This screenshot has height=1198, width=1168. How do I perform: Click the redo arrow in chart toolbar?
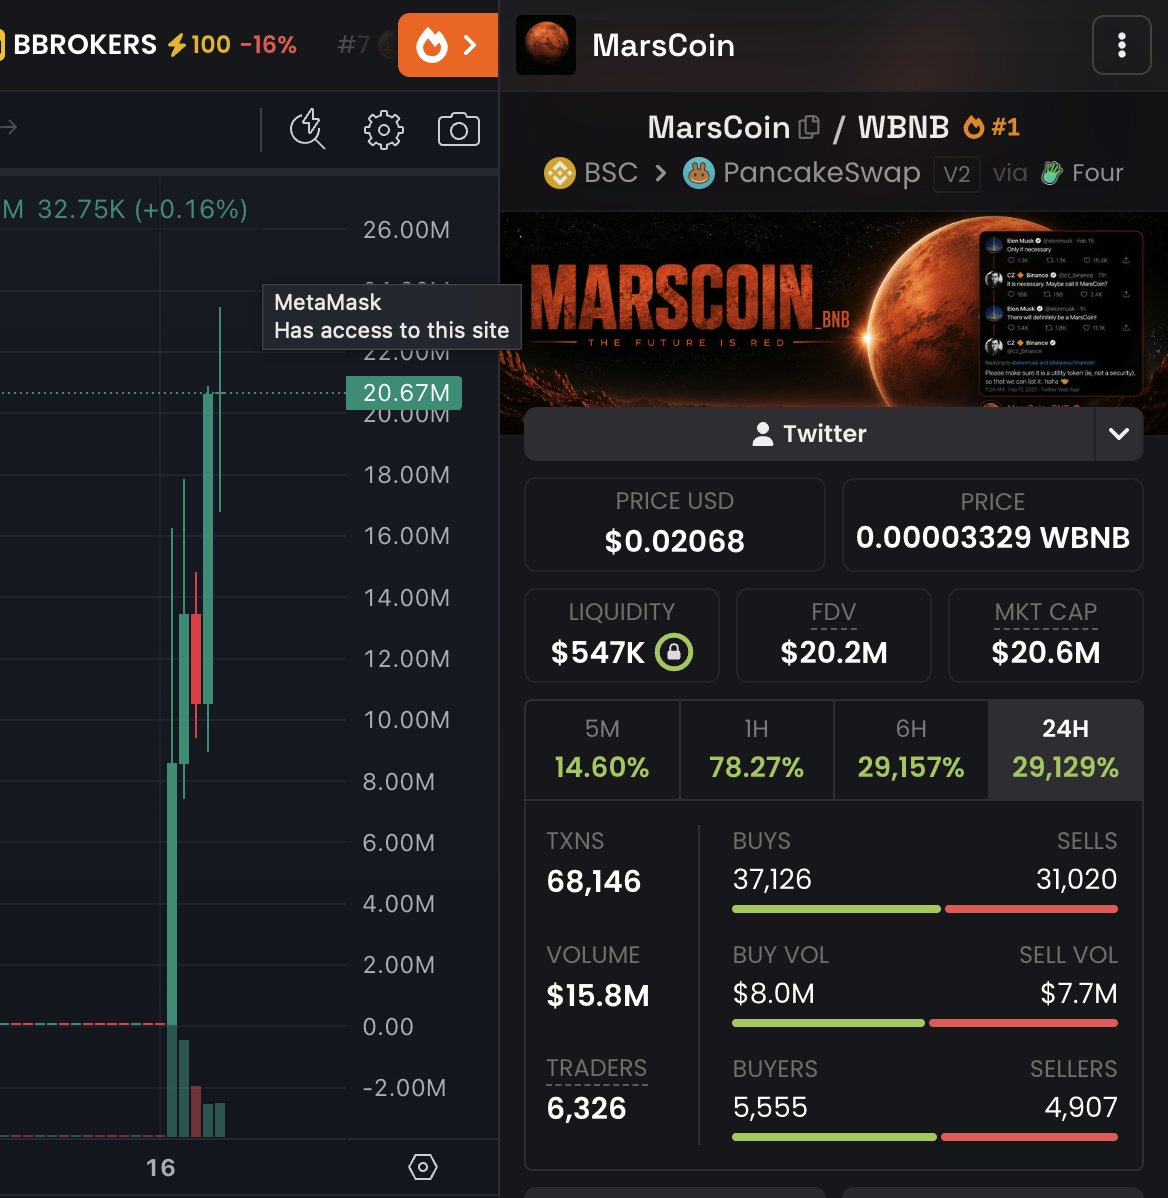click(8, 127)
